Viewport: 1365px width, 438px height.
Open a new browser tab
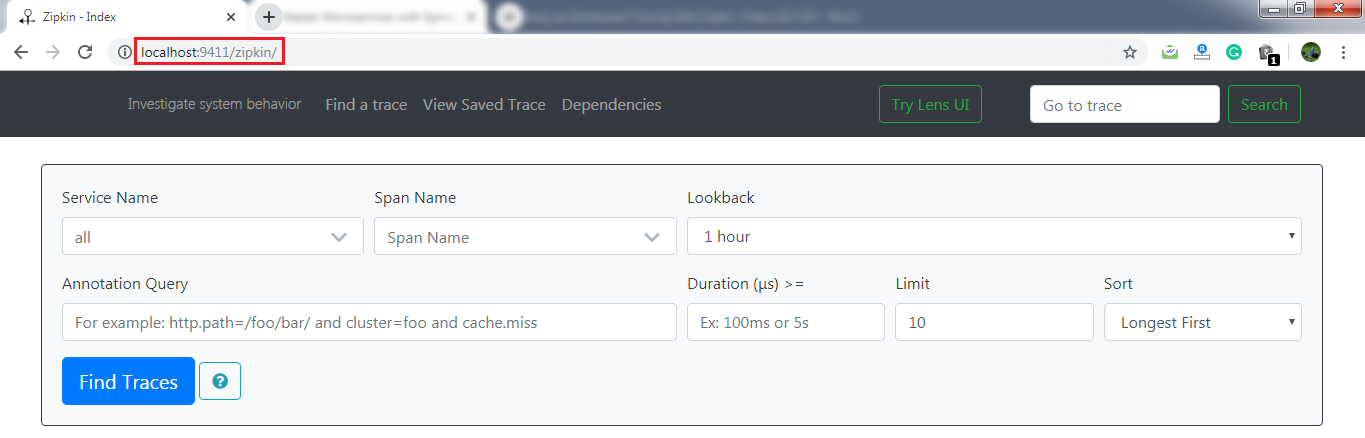click(269, 17)
